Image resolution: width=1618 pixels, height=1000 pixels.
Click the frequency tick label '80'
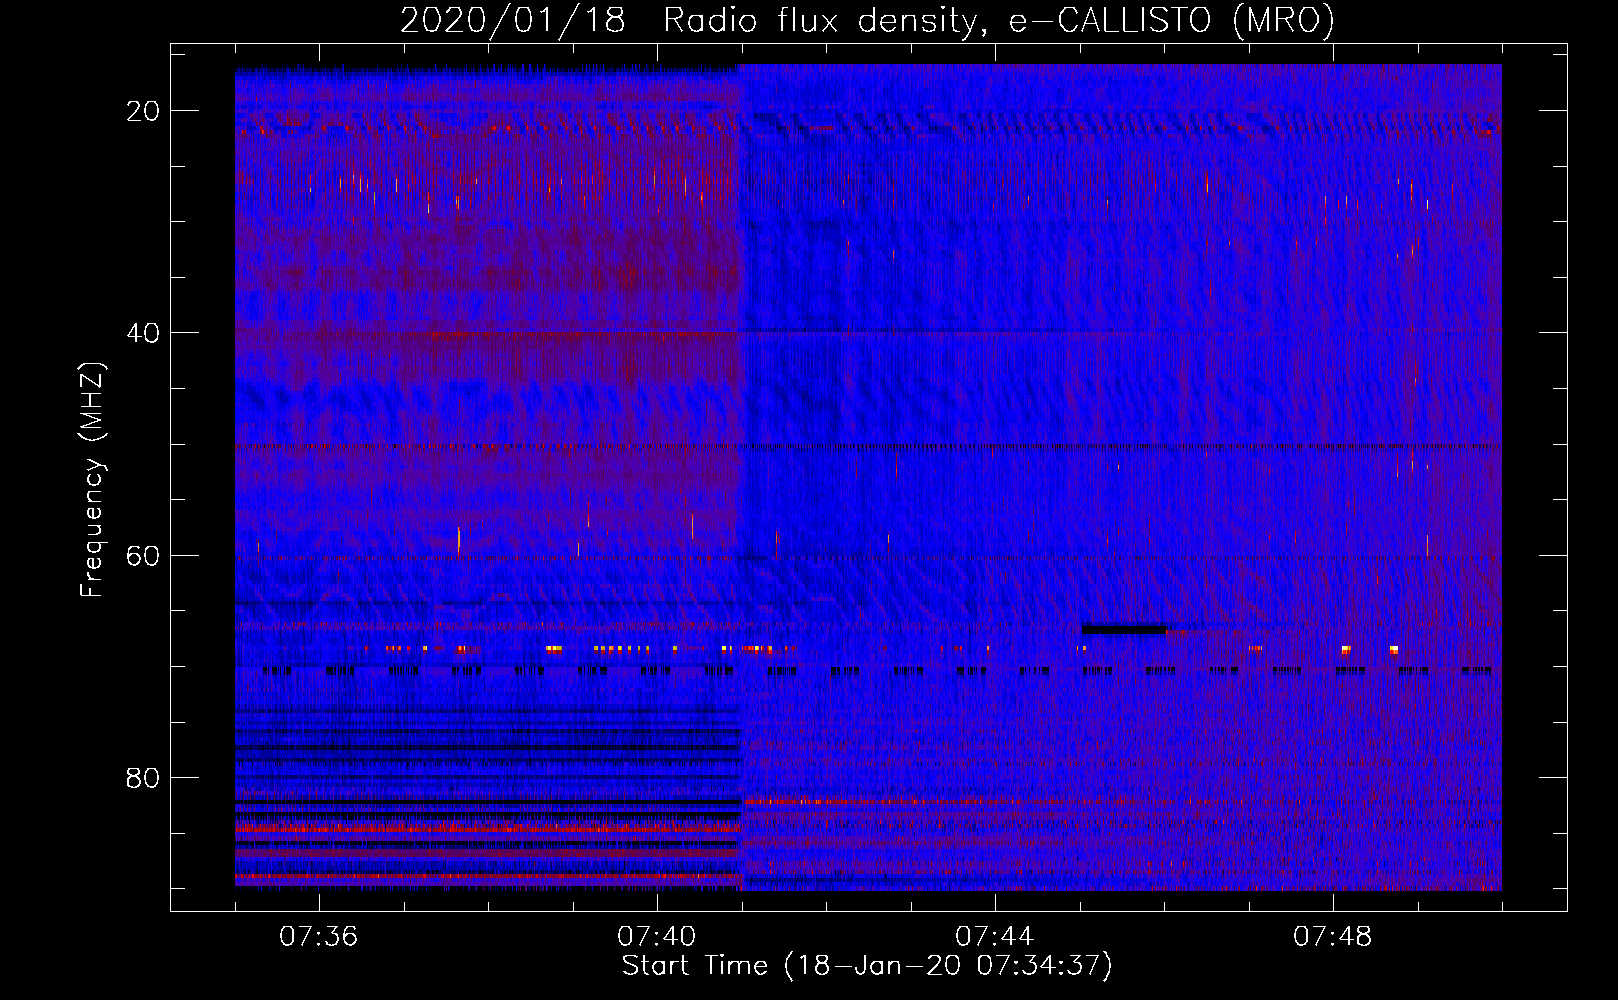(x=143, y=778)
